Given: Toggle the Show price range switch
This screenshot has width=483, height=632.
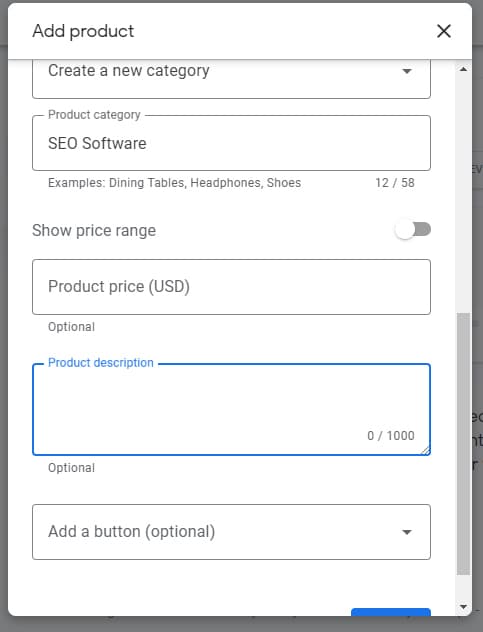Looking at the screenshot, I should (x=413, y=230).
